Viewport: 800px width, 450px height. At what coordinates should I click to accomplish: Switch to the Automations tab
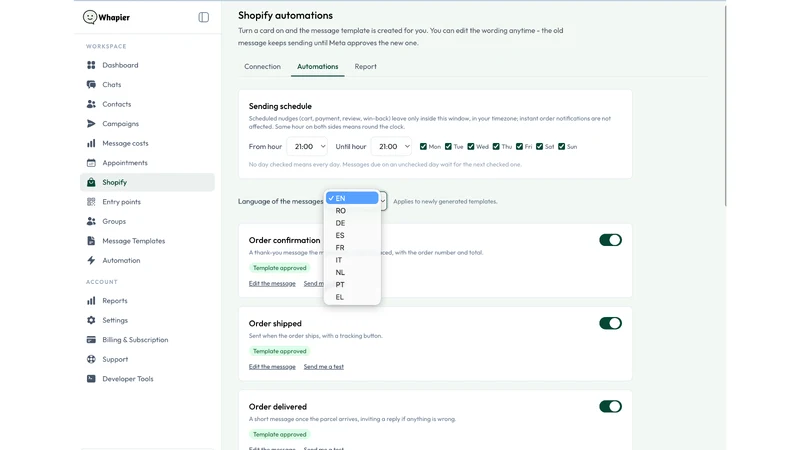click(317, 66)
